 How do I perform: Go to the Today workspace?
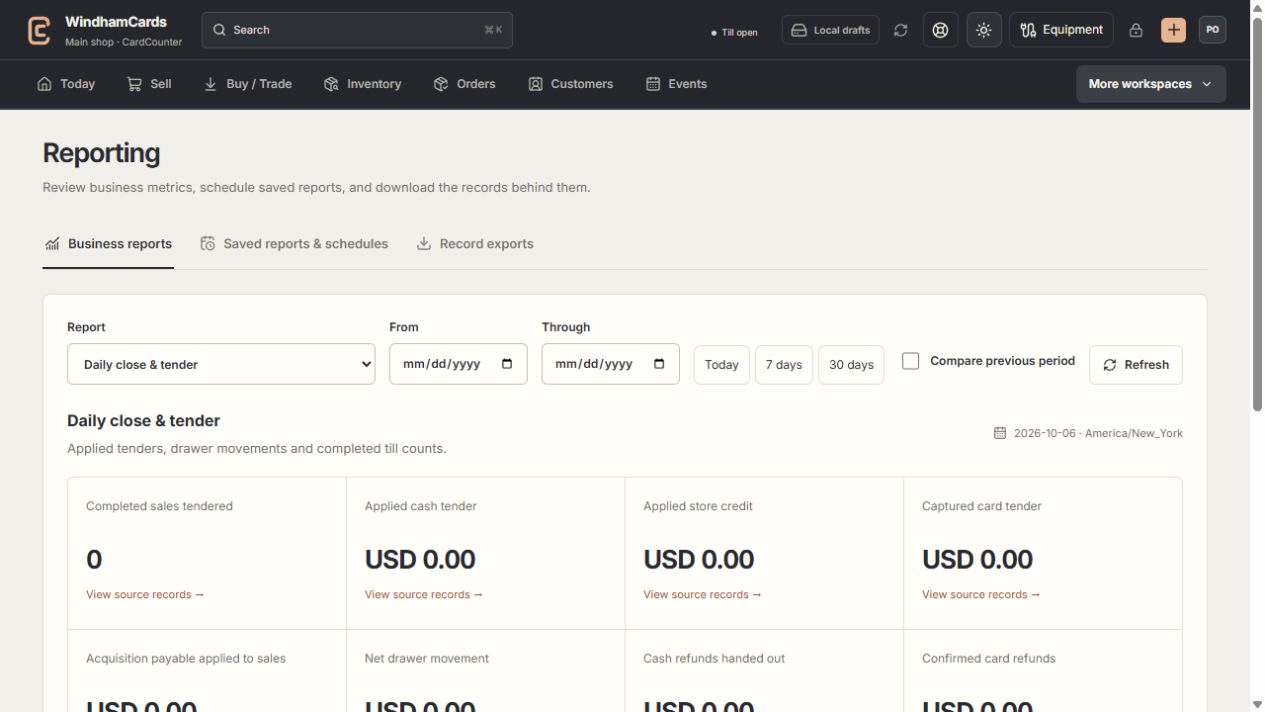tap(66, 84)
